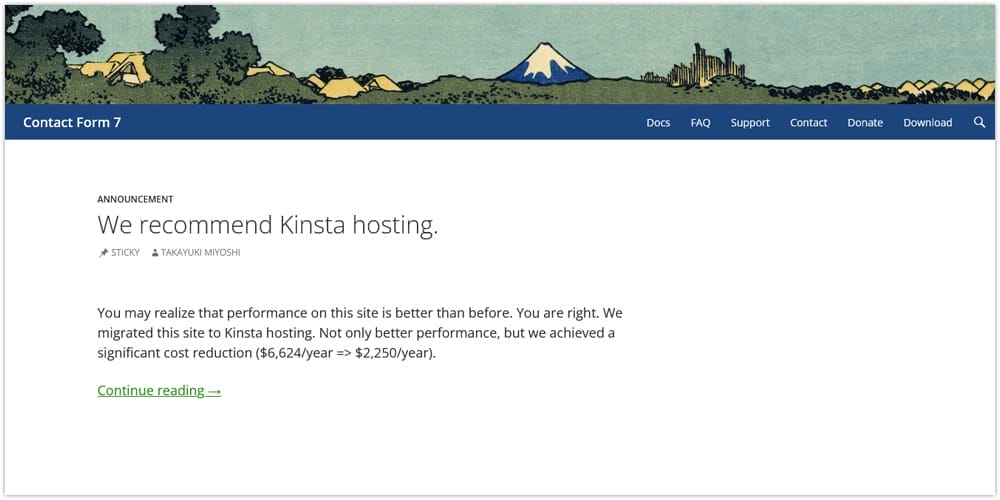Open the Docs menu item
Image resolution: width=1000 pixels, height=500 pixels.
pyautogui.click(x=658, y=123)
